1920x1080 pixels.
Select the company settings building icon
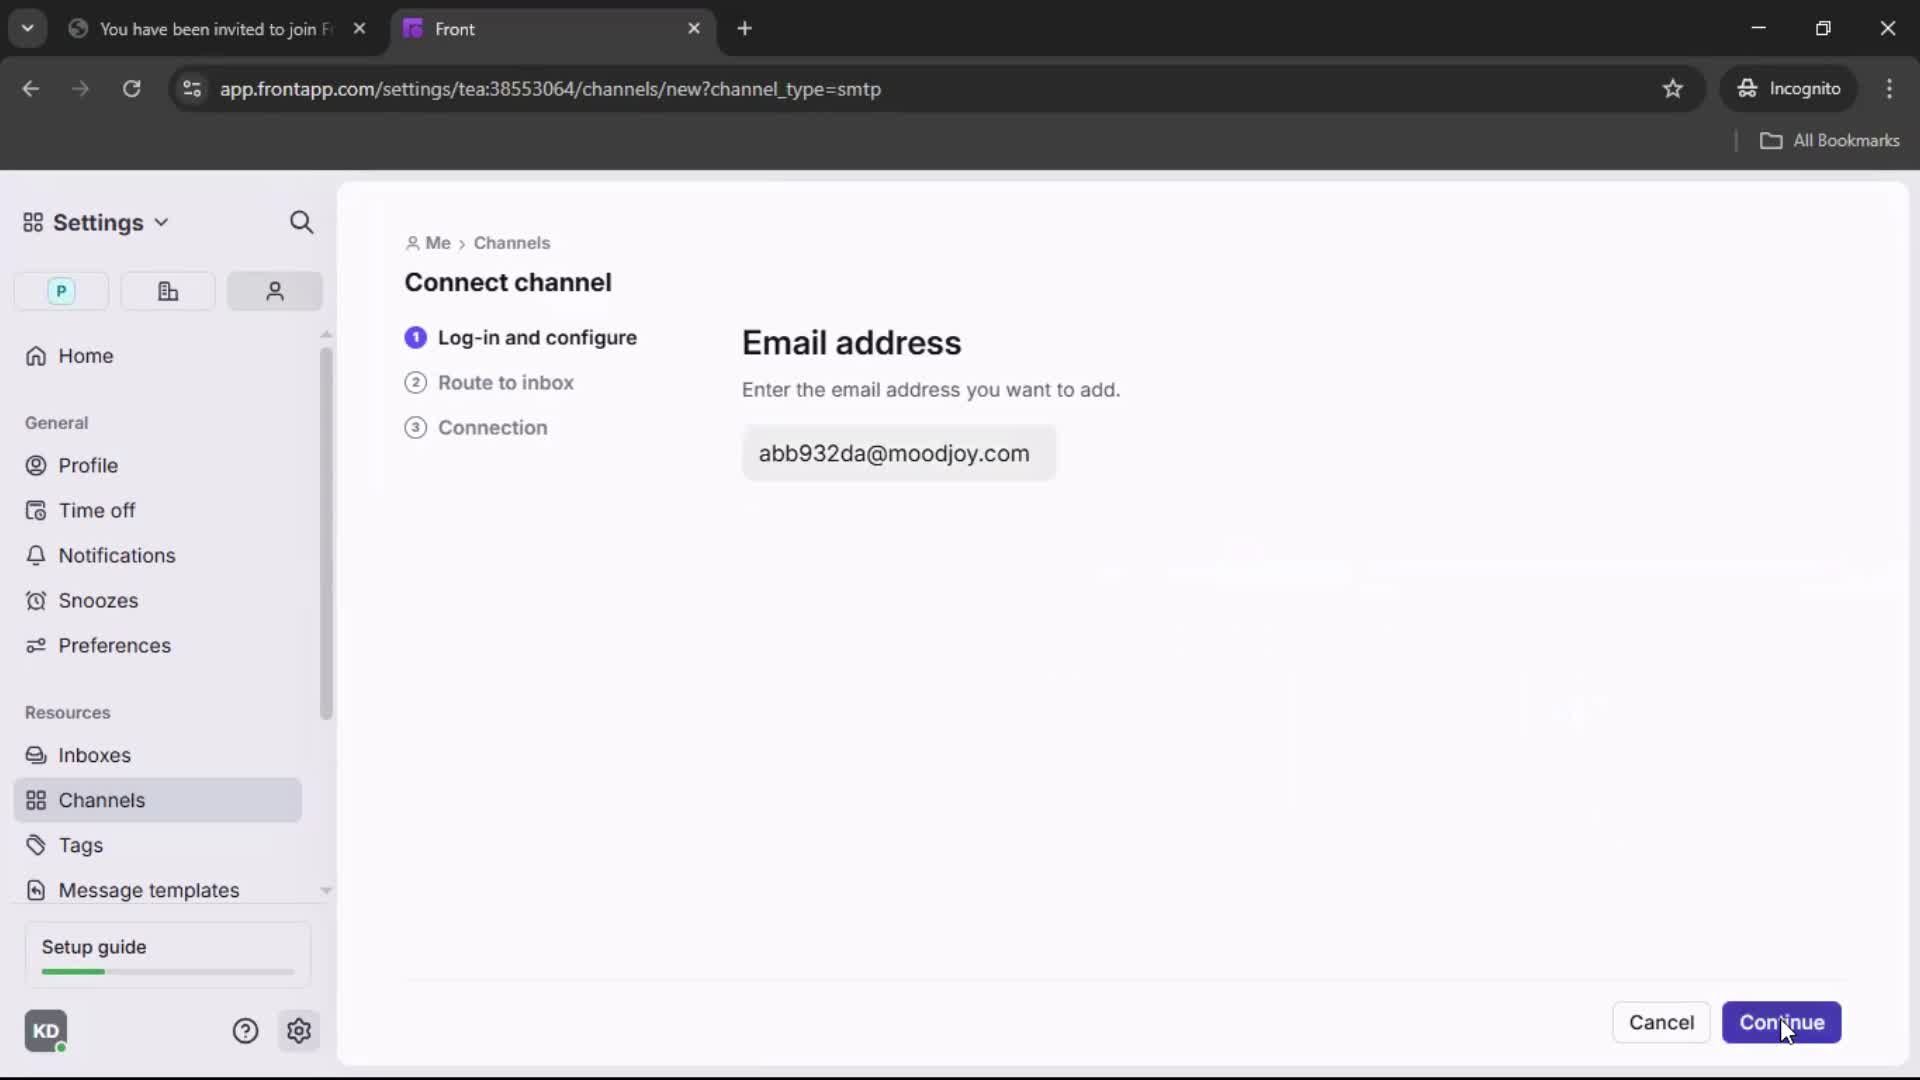pyautogui.click(x=167, y=291)
